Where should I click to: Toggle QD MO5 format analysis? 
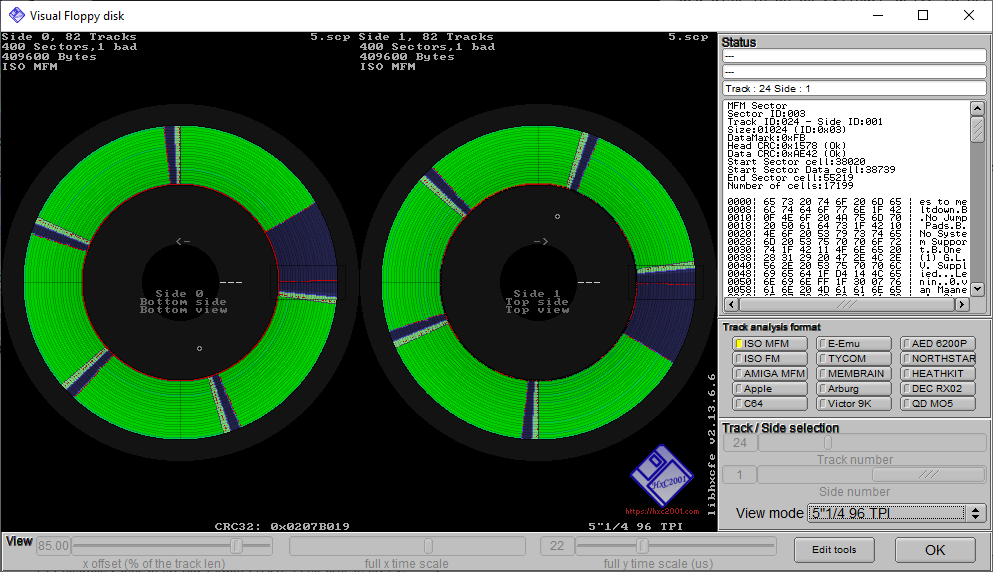[938, 404]
